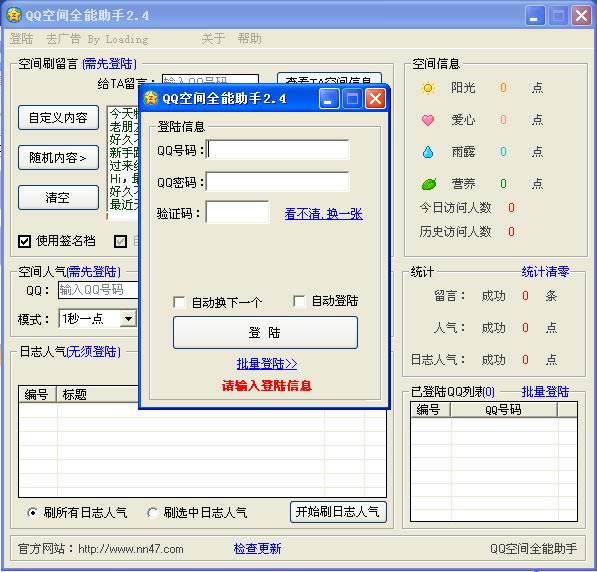Click the QQ号码 column header in logged list
597x572 pixels.
coord(503,410)
